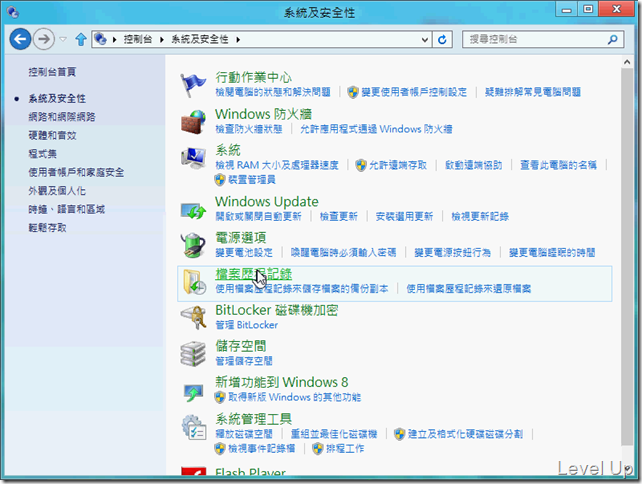Screen dimensions: 642x484
Task: Click the Control Panel icon in address bar
Action: [x=100, y=39]
